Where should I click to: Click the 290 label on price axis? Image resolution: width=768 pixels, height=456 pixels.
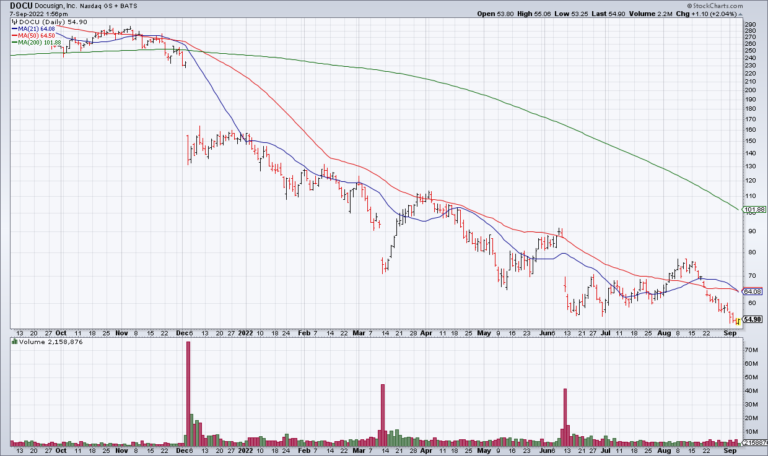pos(750,24)
